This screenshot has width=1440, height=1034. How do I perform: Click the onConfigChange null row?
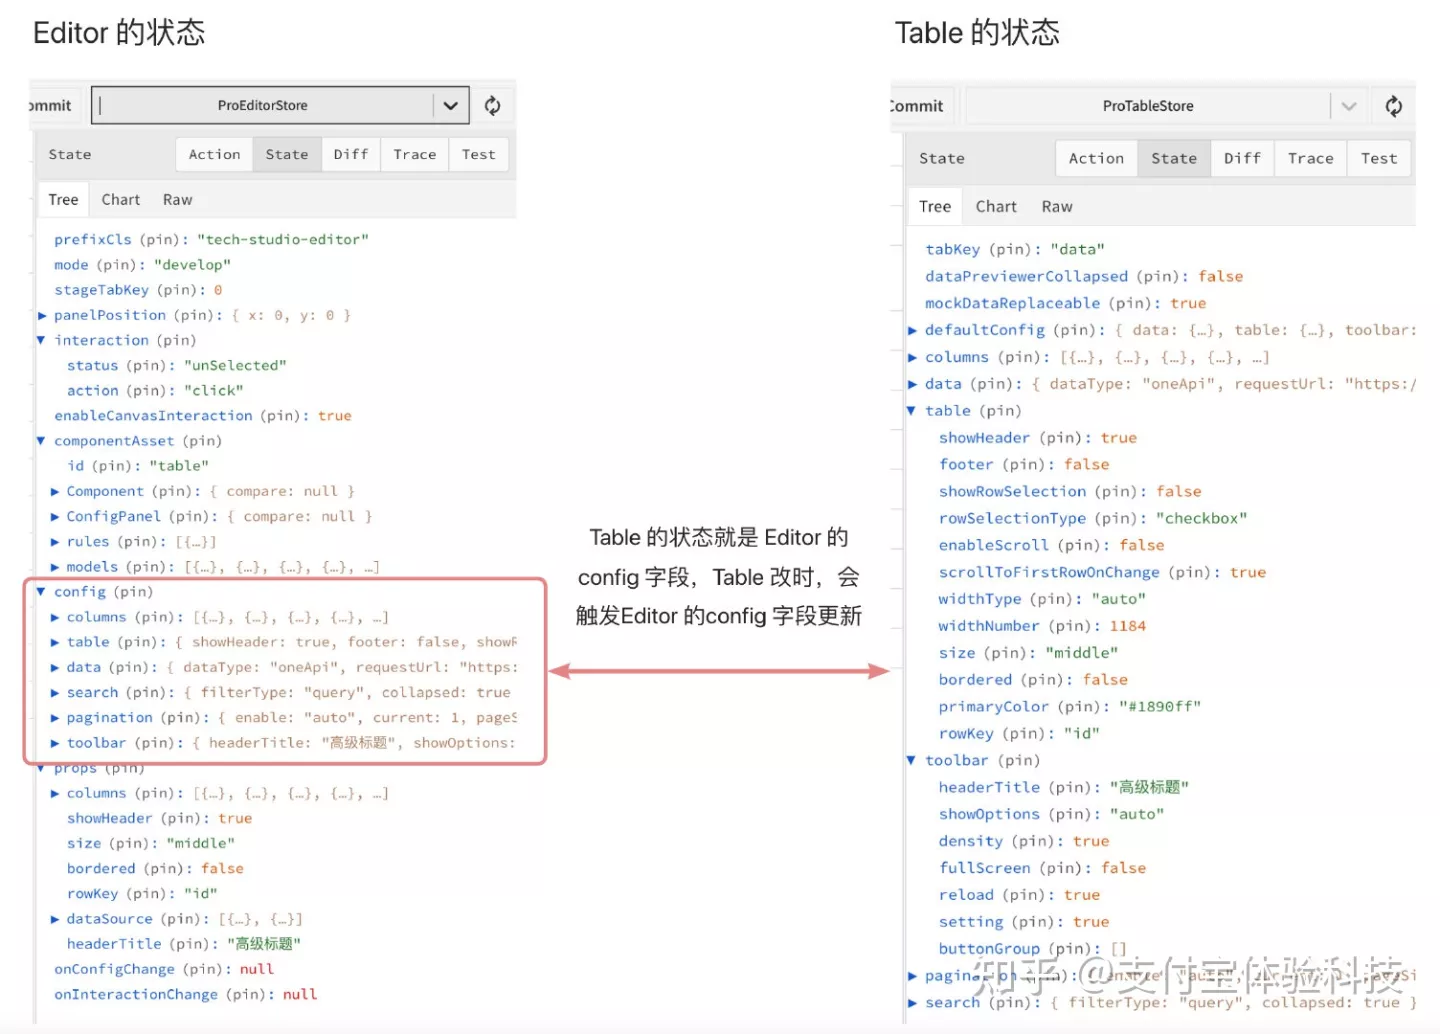click(164, 969)
